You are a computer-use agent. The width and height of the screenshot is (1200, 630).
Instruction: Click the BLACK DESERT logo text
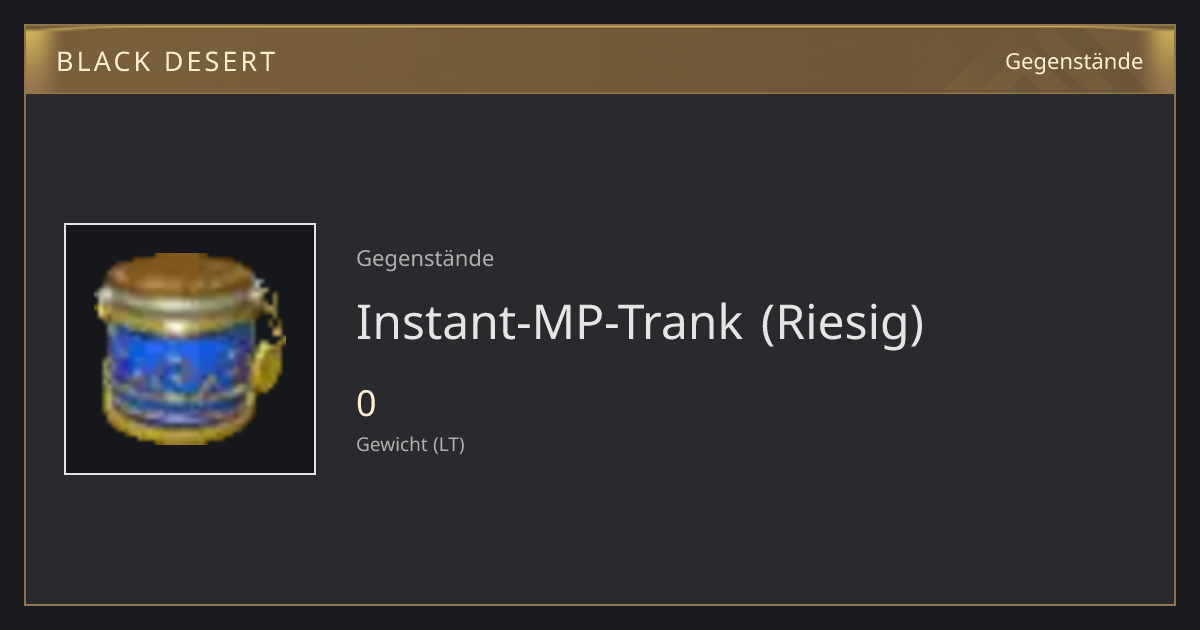click(166, 62)
